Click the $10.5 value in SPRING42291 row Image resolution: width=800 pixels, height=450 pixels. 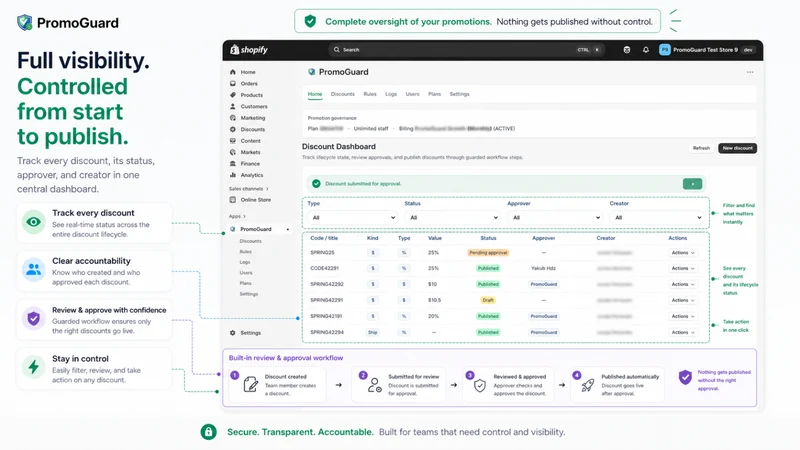pyautogui.click(x=434, y=300)
